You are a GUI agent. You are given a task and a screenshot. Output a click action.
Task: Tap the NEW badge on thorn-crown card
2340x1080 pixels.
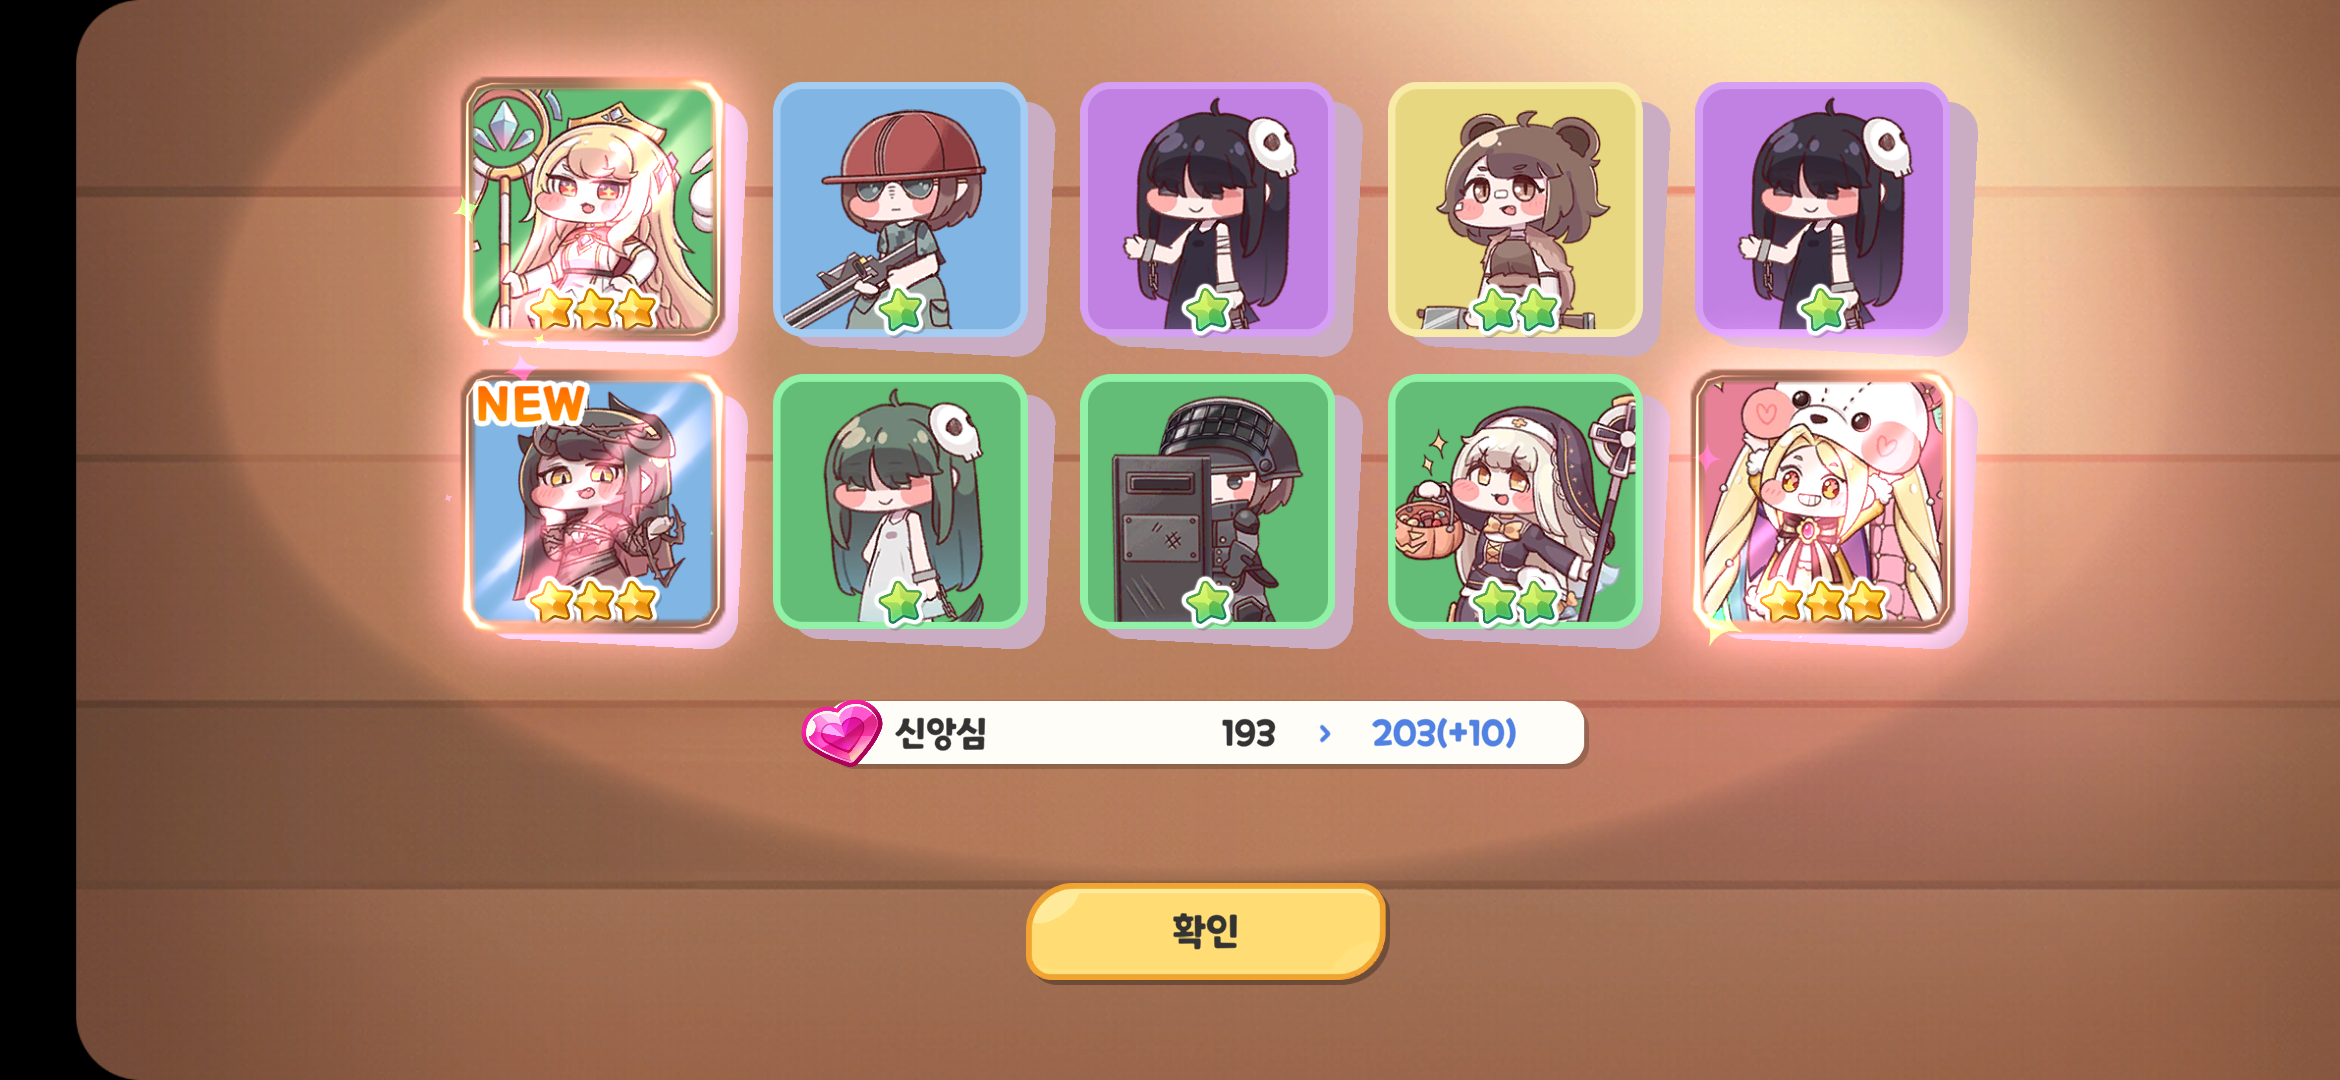point(530,404)
